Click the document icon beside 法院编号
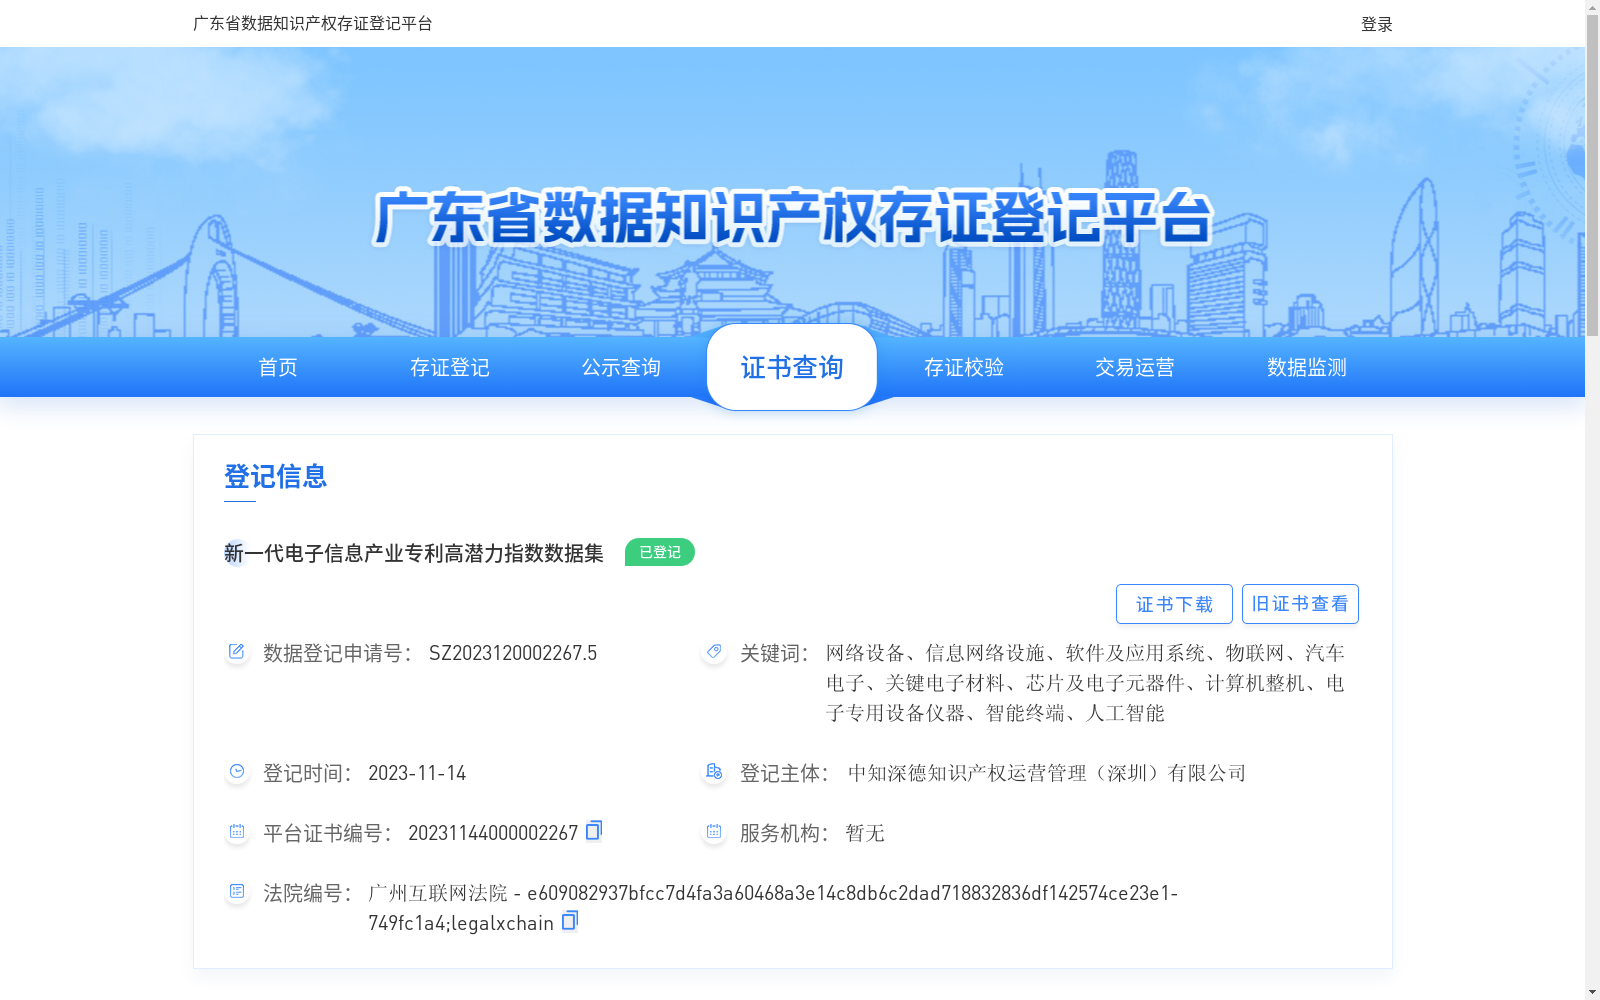 [237, 892]
